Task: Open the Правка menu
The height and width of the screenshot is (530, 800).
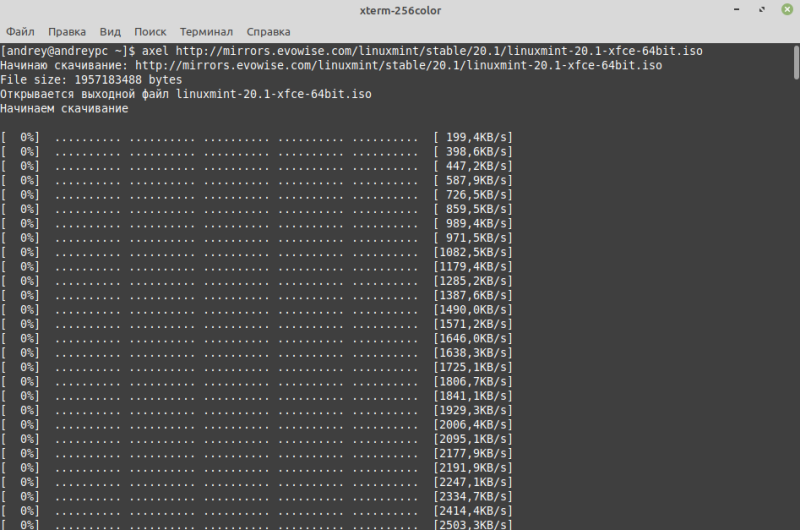Action: tap(67, 31)
